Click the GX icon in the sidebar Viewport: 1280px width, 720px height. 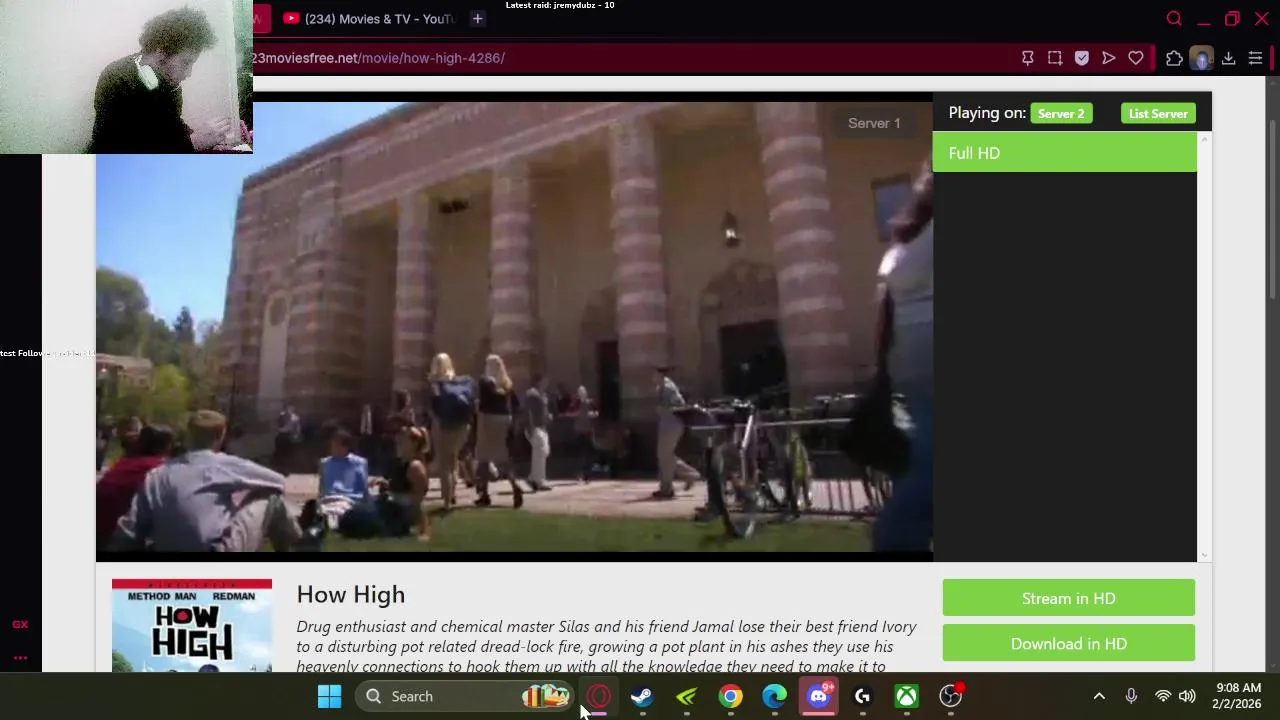click(20, 624)
